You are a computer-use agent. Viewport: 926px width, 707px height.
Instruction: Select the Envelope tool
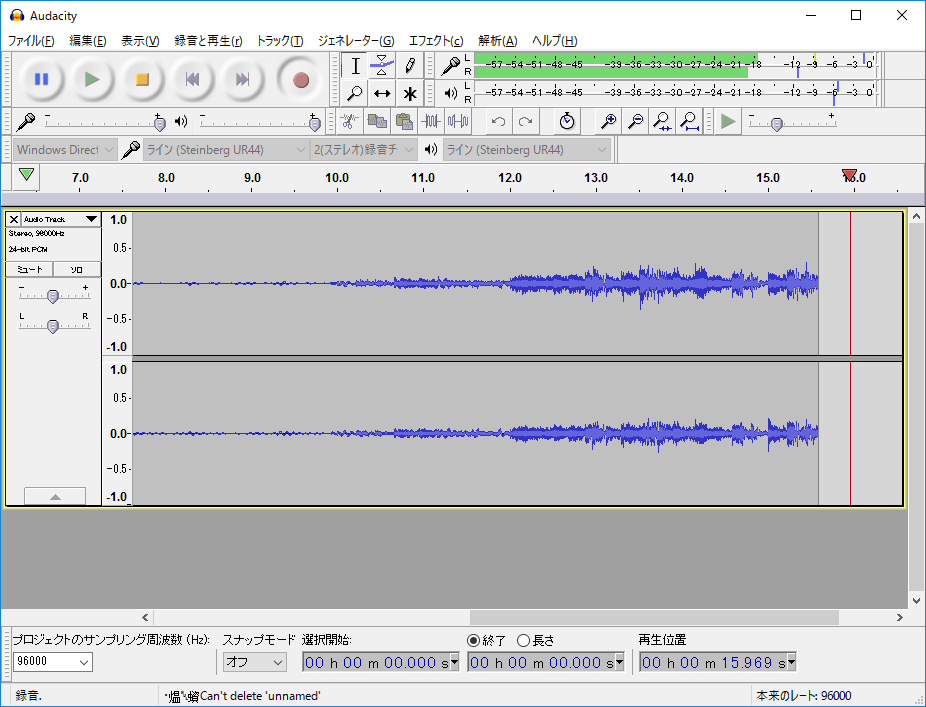coord(383,65)
